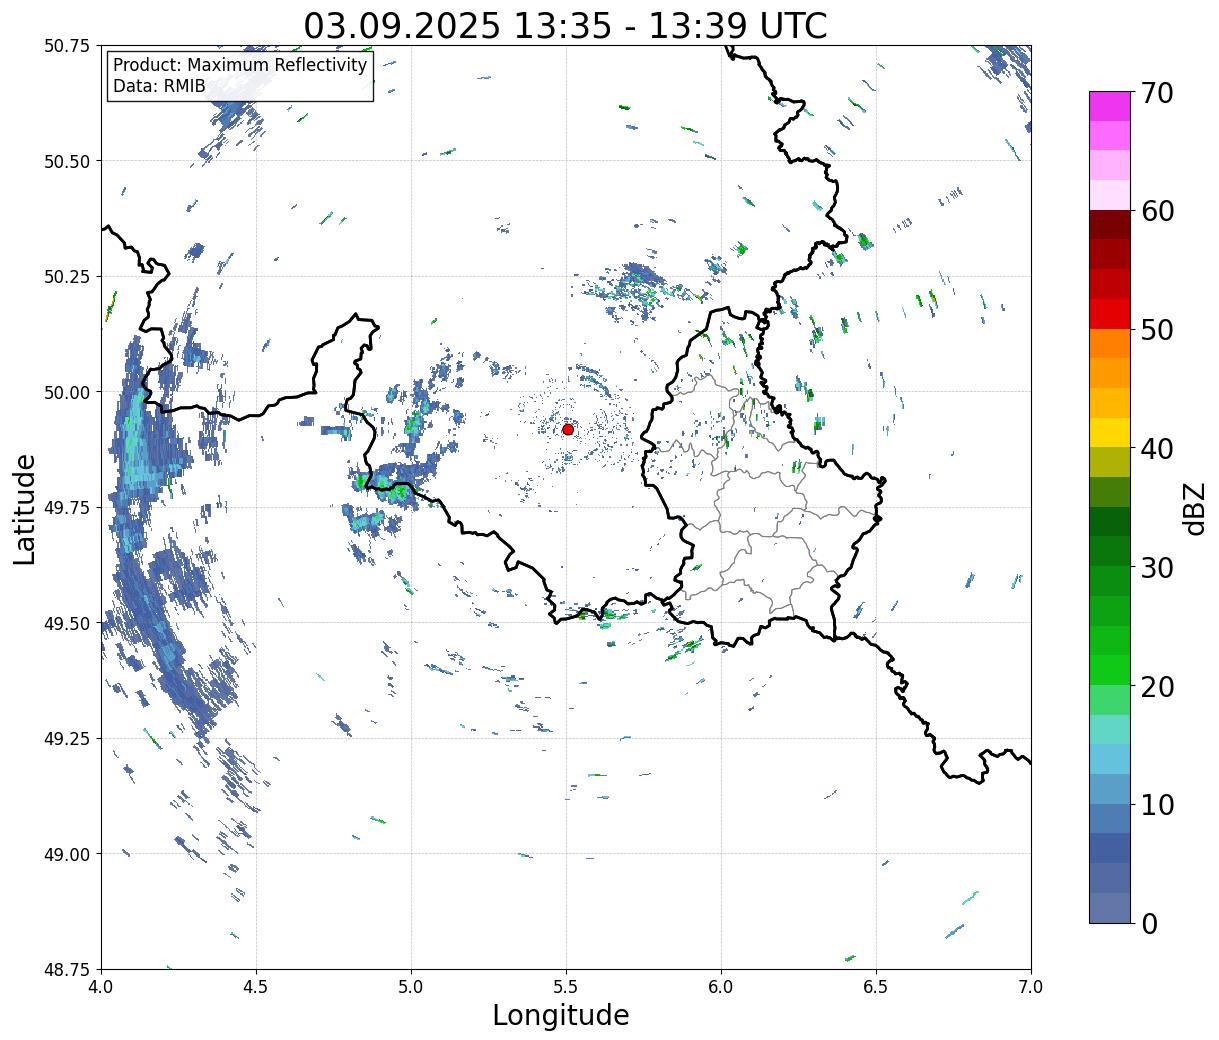
Task: Click the 'Data: RMIB' label
Action: [159, 86]
